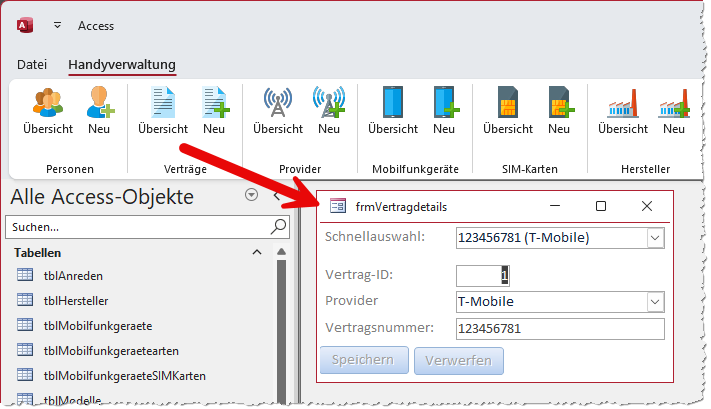Open the Verträge Übersicht icon
Image resolution: width=711 pixels, height=409 pixels.
pos(163,102)
